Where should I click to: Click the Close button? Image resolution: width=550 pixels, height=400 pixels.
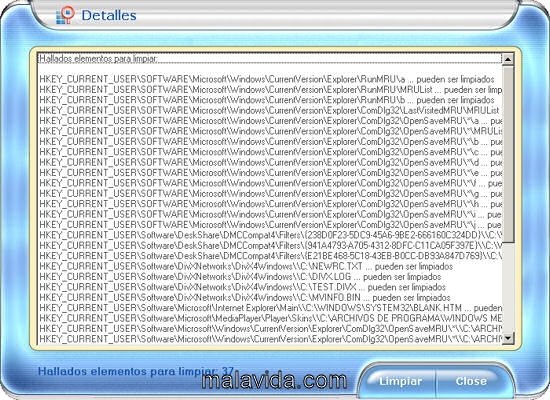pos(471,381)
